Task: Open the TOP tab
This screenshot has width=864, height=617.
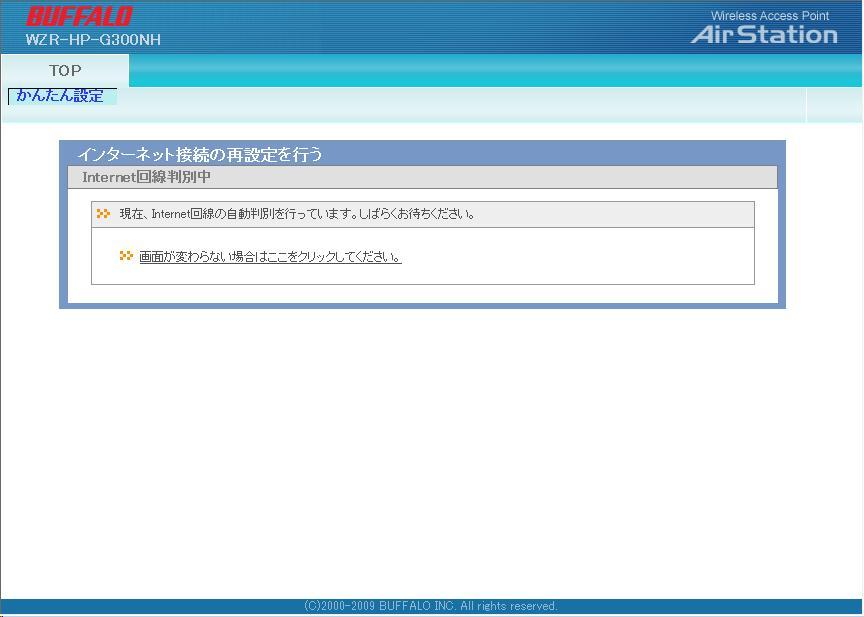Action: [x=65, y=70]
